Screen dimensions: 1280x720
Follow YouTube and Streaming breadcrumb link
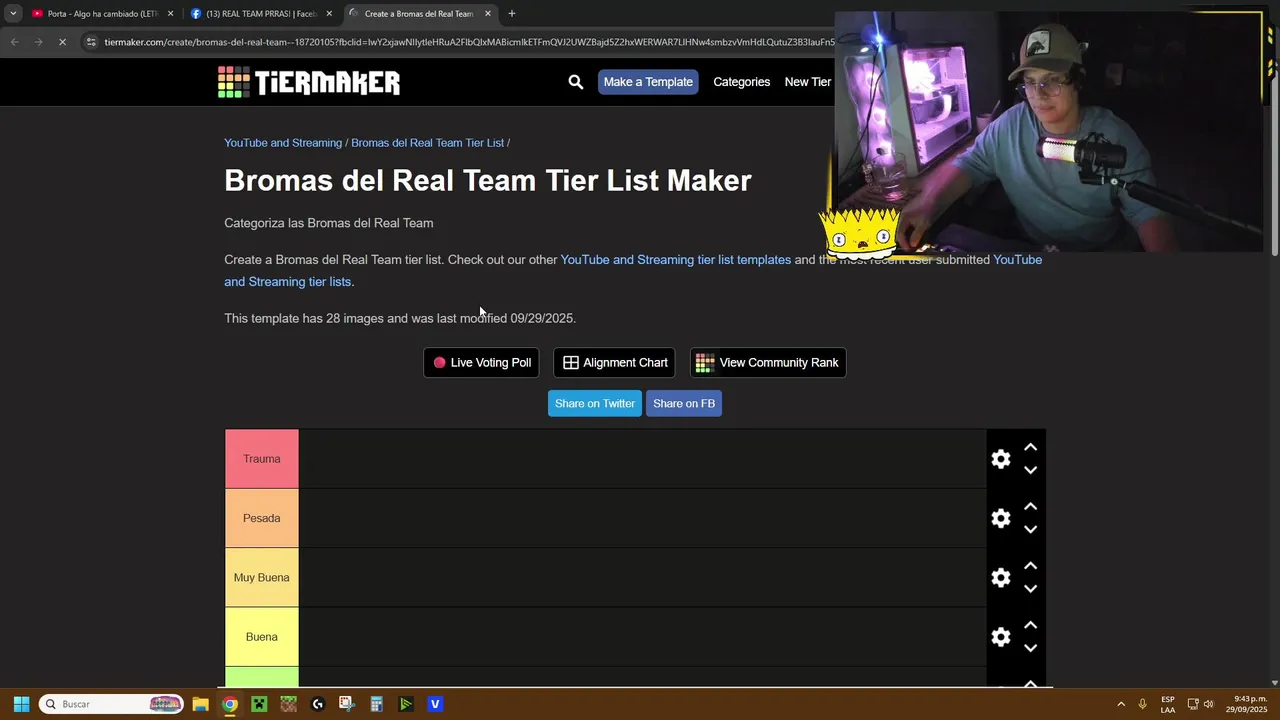283,143
